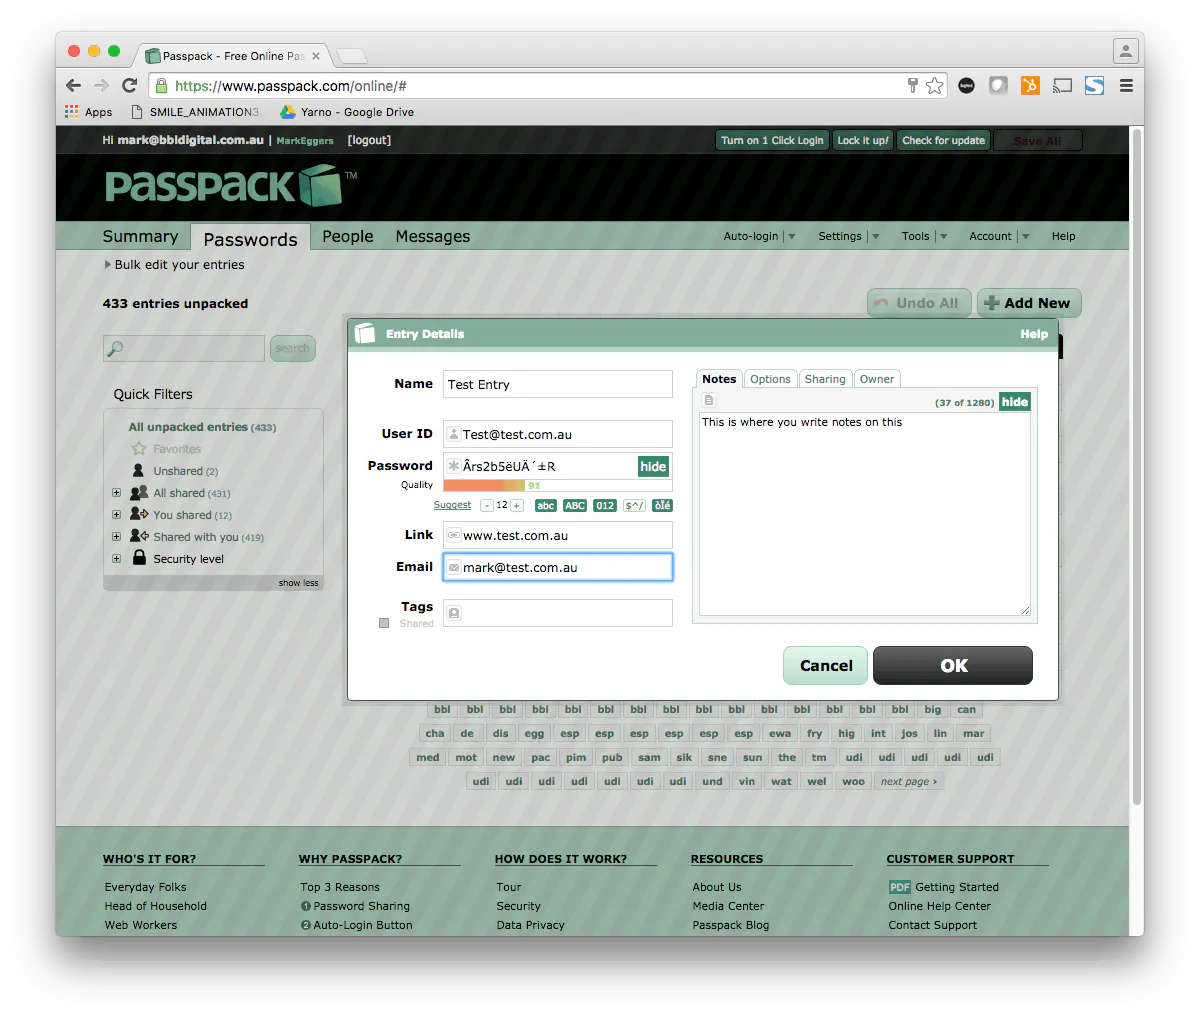The width and height of the screenshot is (1200, 1016).
Task: Click into the notes text area
Action: (x=865, y=514)
